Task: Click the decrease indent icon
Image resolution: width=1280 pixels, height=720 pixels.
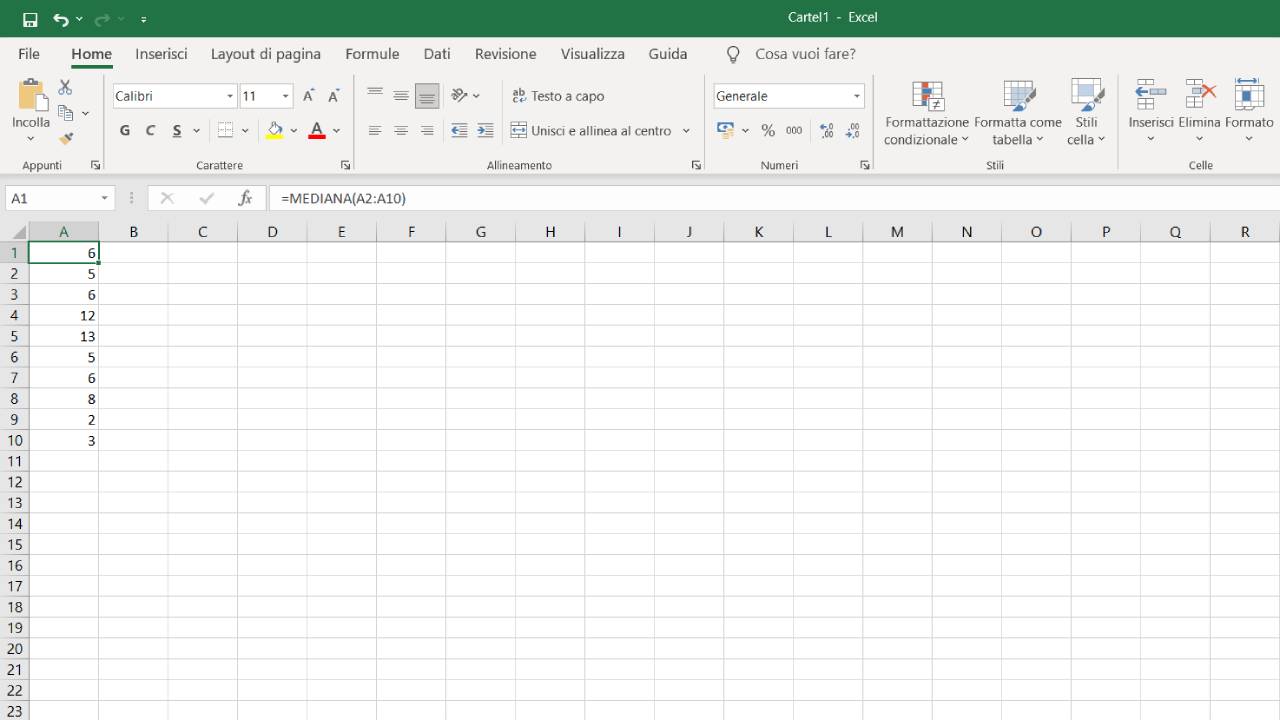Action: coord(459,130)
